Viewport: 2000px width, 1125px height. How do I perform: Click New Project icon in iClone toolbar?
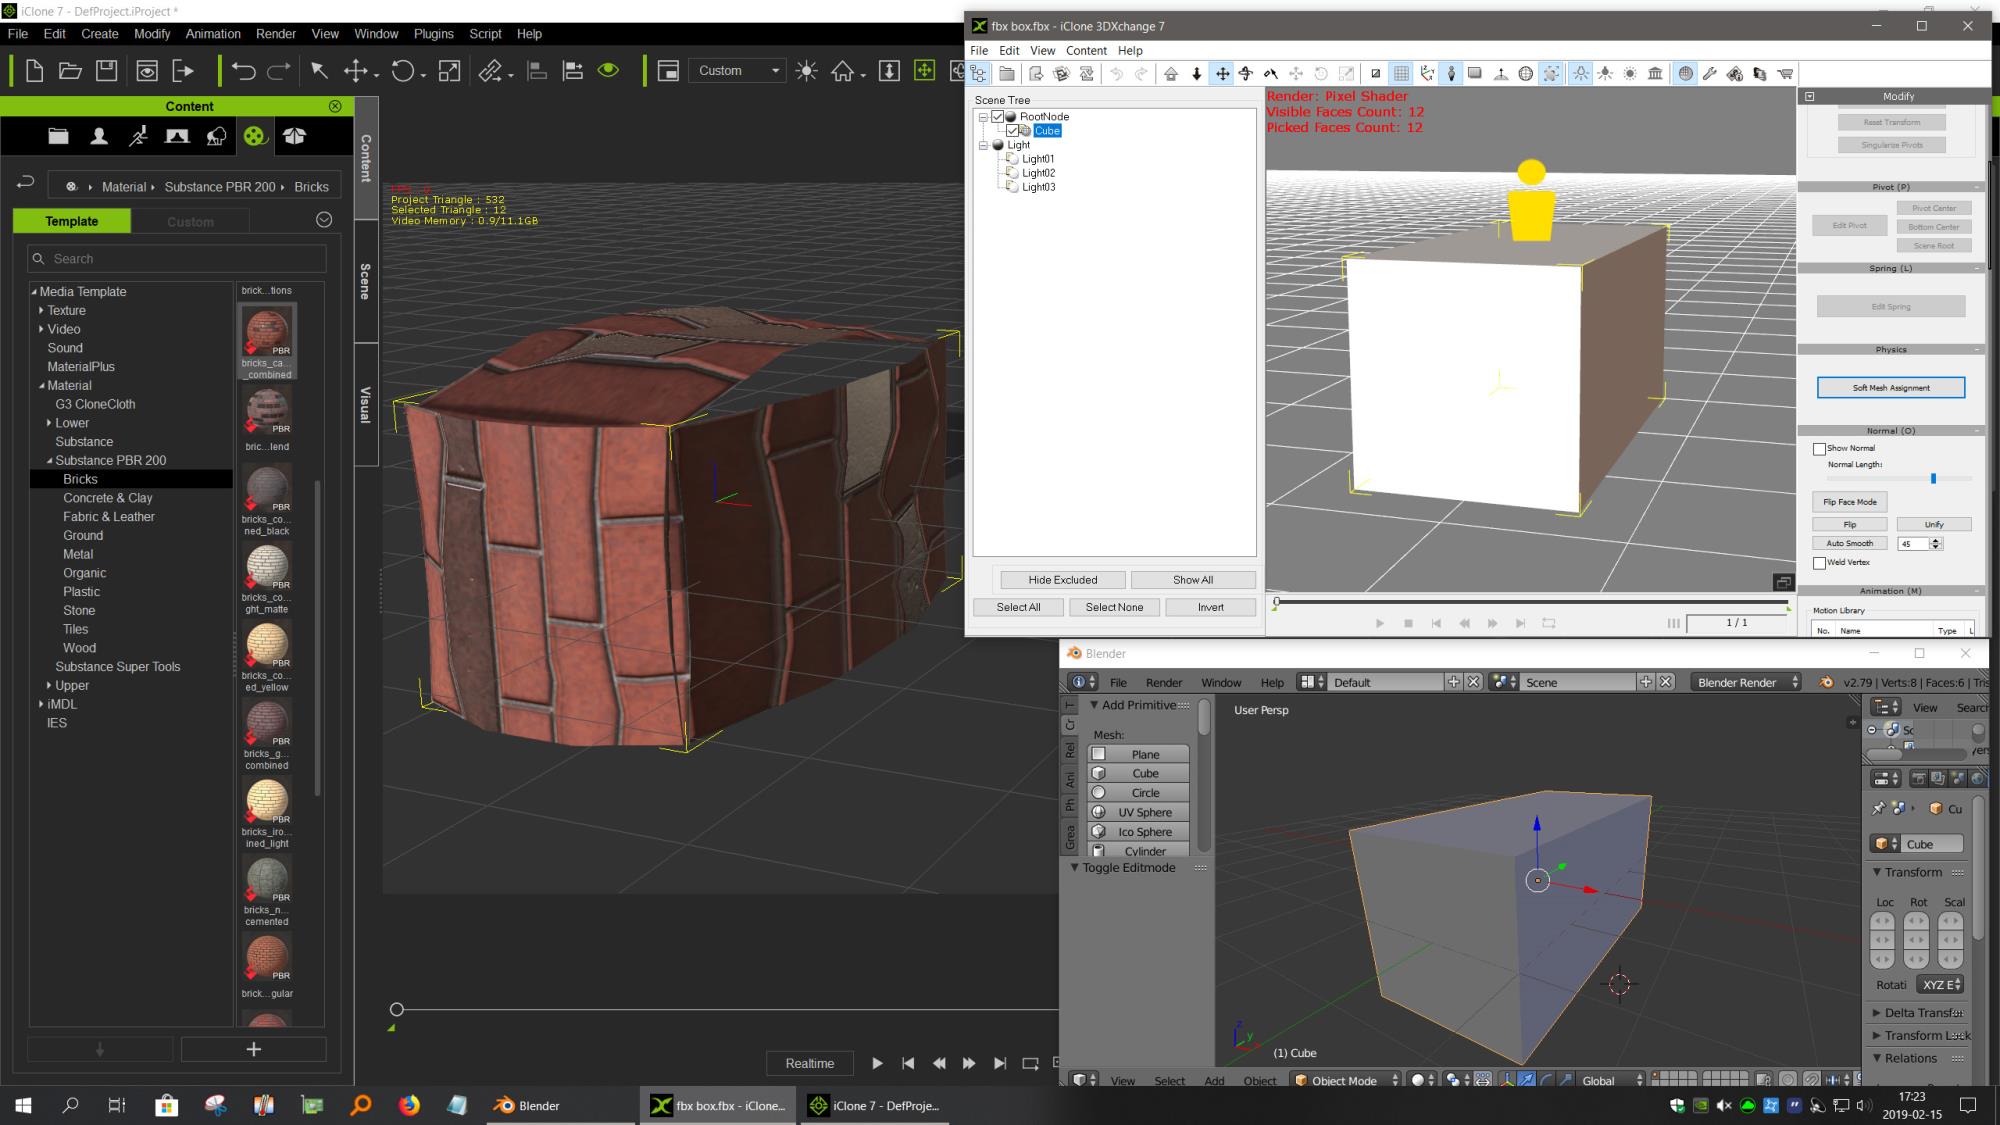[x=34, y=71]
